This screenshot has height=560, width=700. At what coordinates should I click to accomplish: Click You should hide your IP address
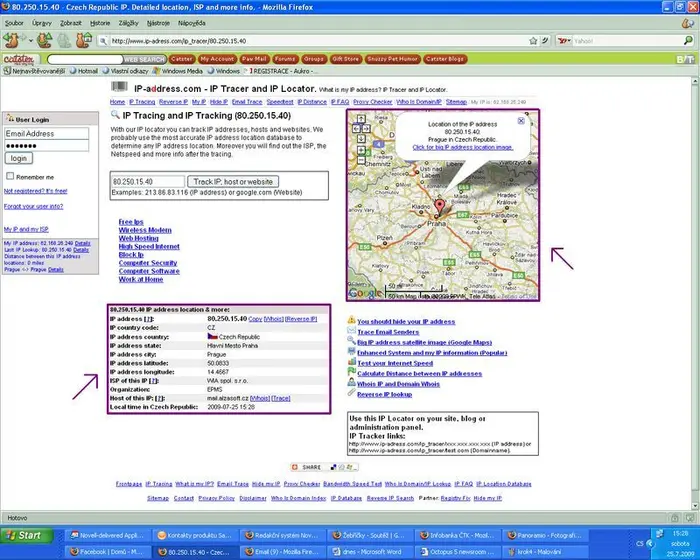pyautogui.click(x=406, y=322)
